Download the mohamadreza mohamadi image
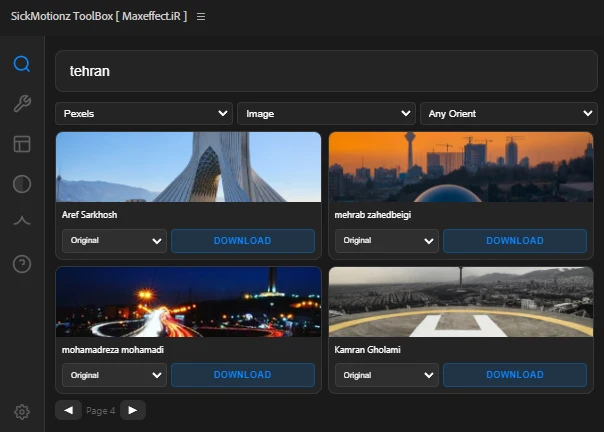Viewport: 604px width, 432px height. click(243, 375)
